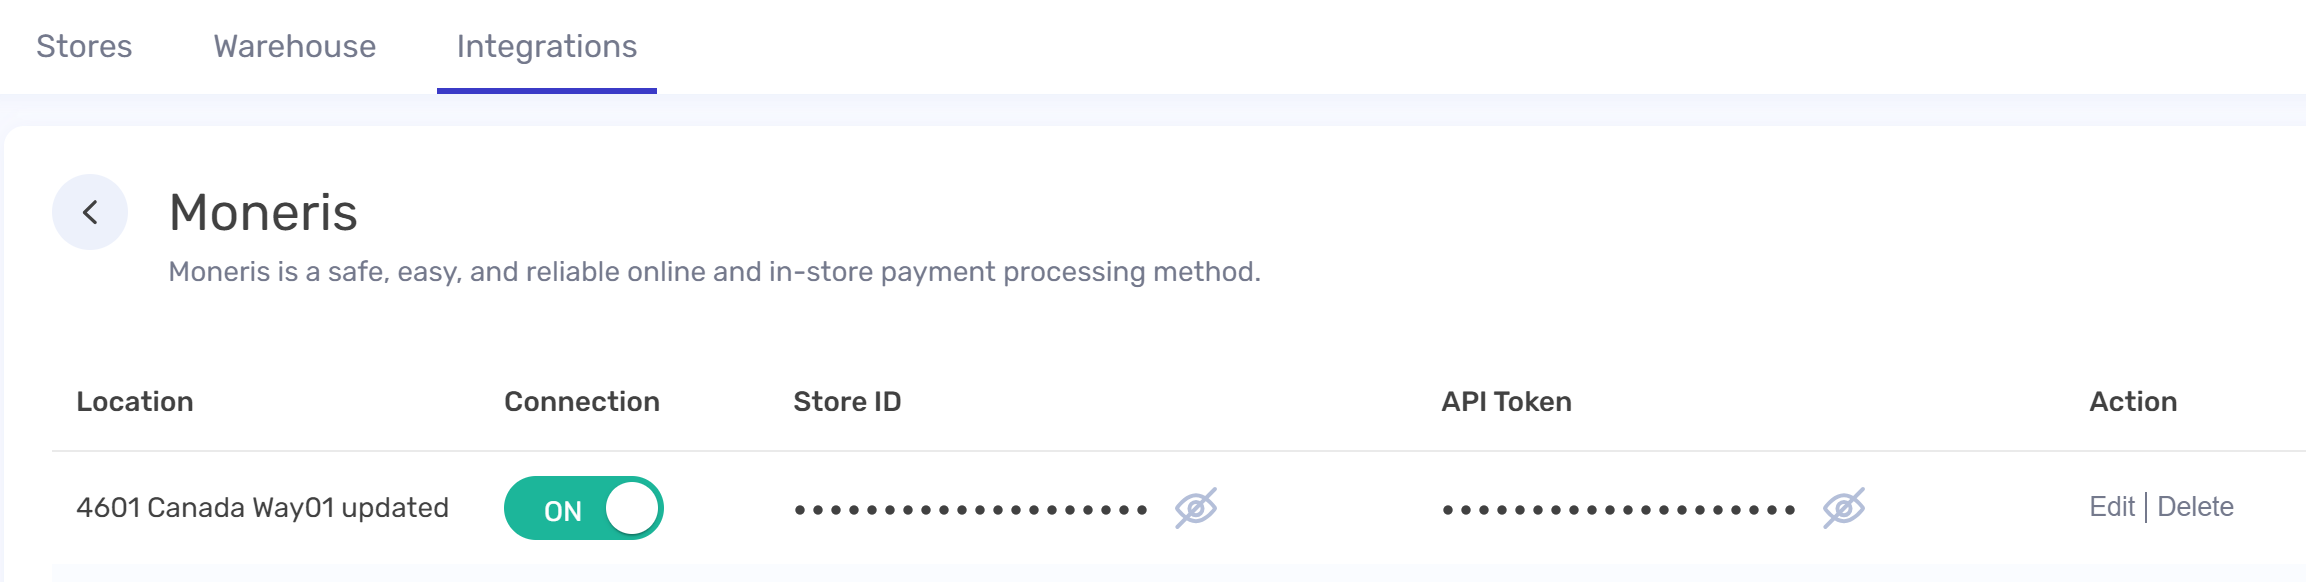Image resolution: width=2306 pixels, height=582 pixels.
Task: Click the masked API Token dots
Action: pyautogui.click(x=1619, y=510)
